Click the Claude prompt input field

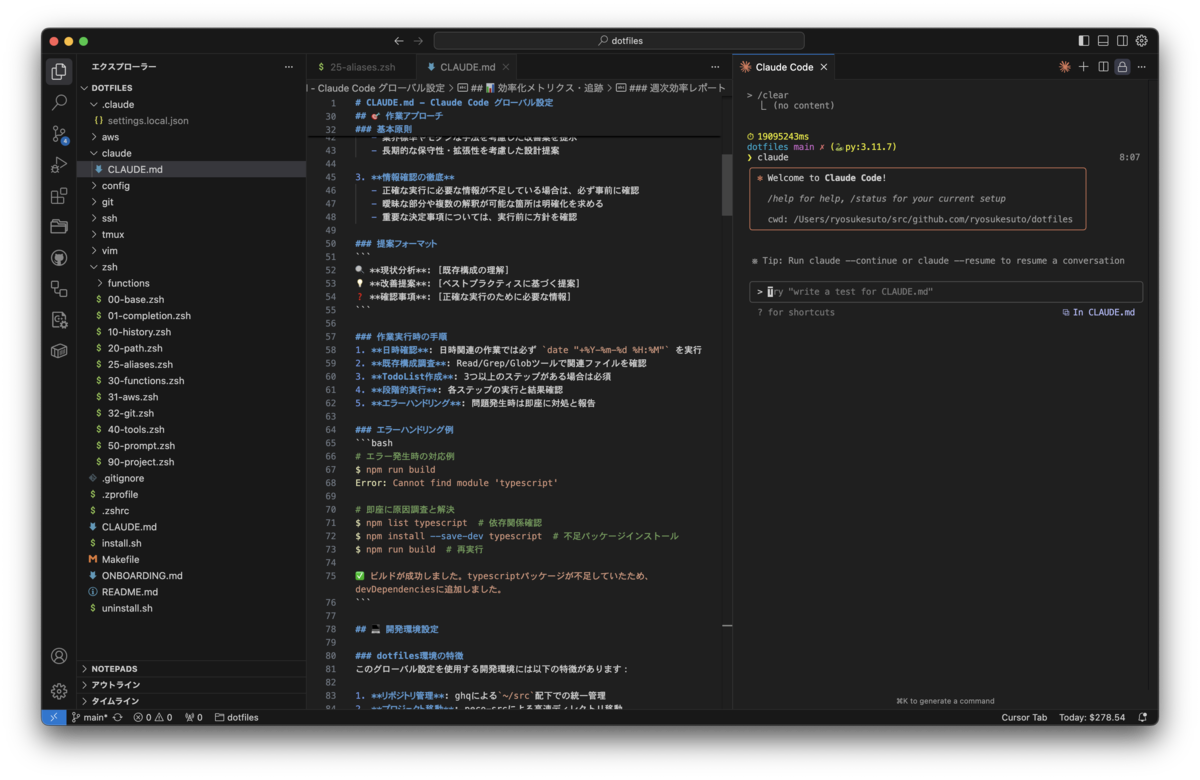pos(946,292)
